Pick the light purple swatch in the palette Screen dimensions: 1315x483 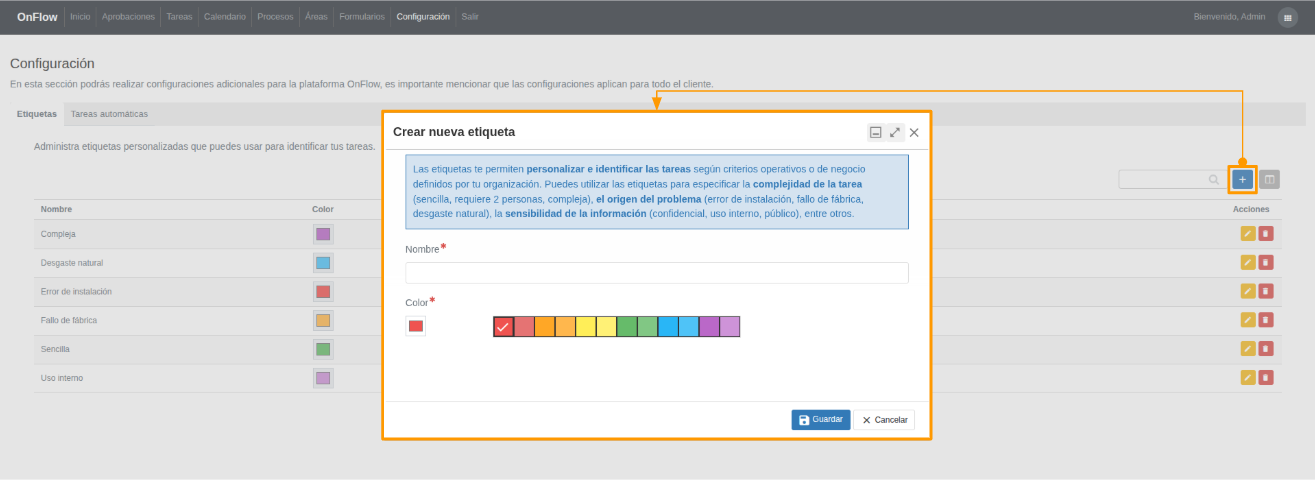point(729,327)
